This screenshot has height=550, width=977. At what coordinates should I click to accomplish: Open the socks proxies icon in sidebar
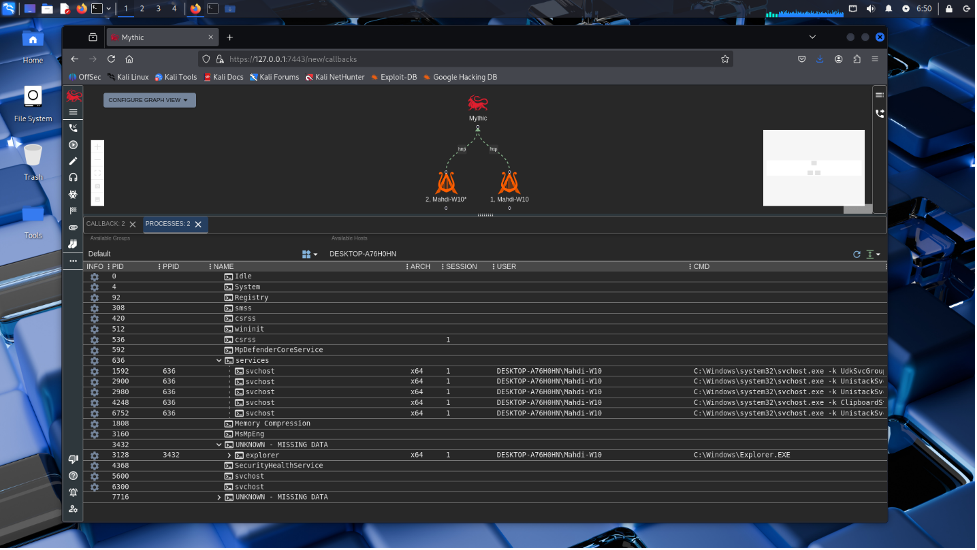[x=74, y=244]
